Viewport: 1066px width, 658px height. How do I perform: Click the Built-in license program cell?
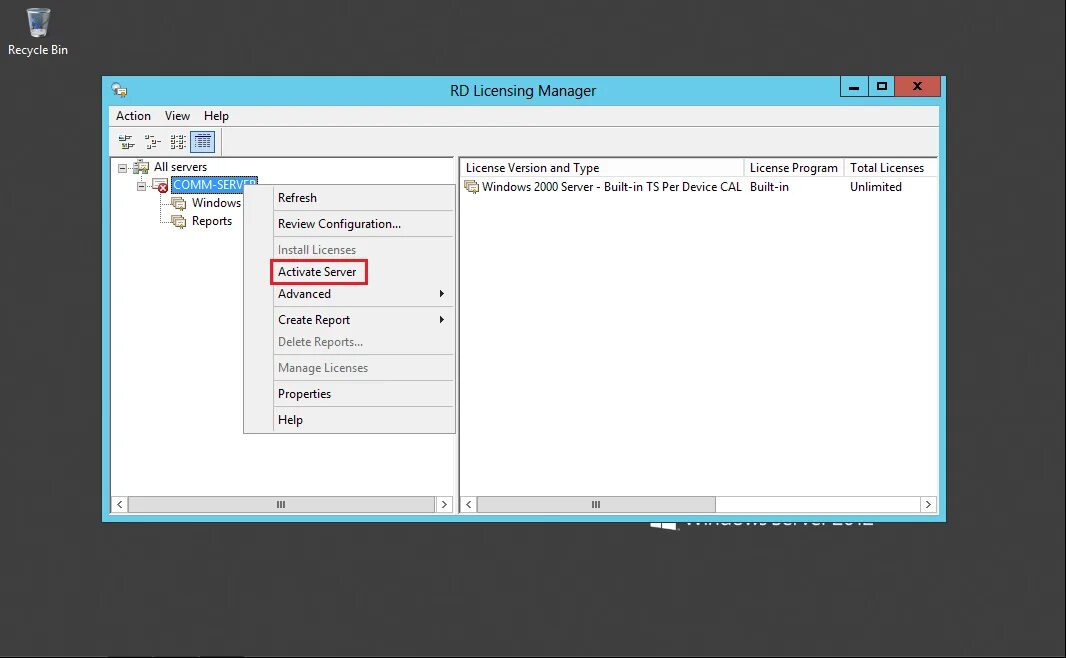769,187
